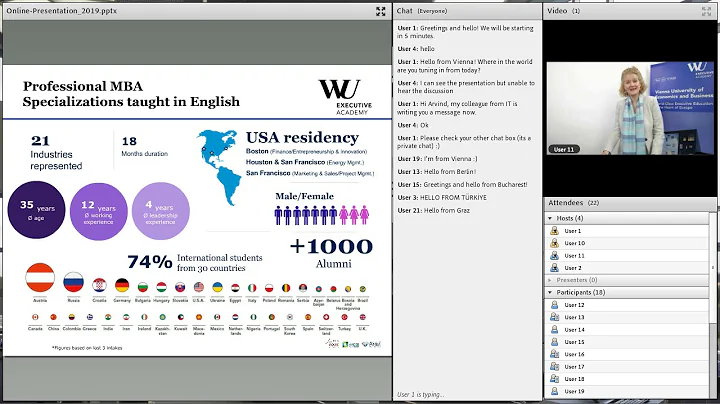The height and width of the screenshot is (404, 720).
Task: Click User 19's 'I'm from Vienna' message
Action: (437, 159)
